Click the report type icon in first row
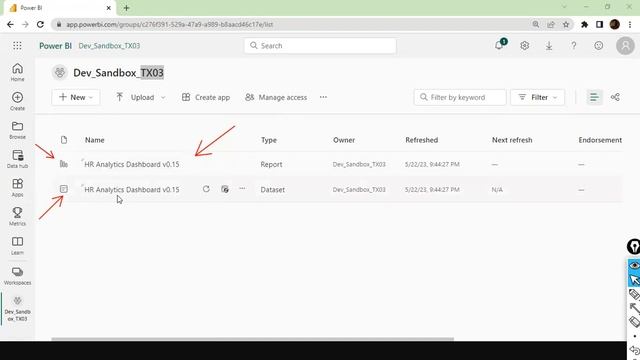 (64, 164)
